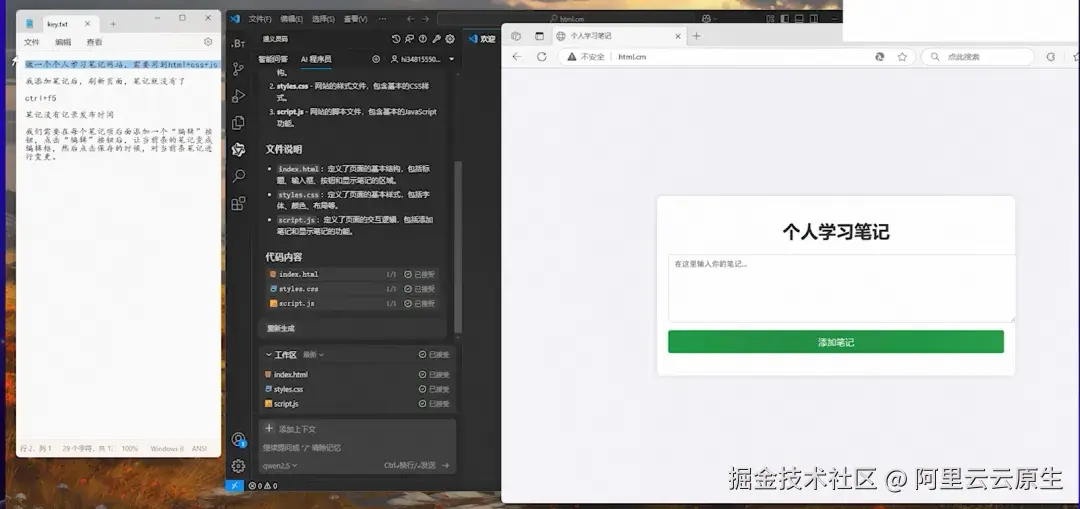Go back in the browser window
This screenshot has height=509, width=1080.
coord(517,56)
